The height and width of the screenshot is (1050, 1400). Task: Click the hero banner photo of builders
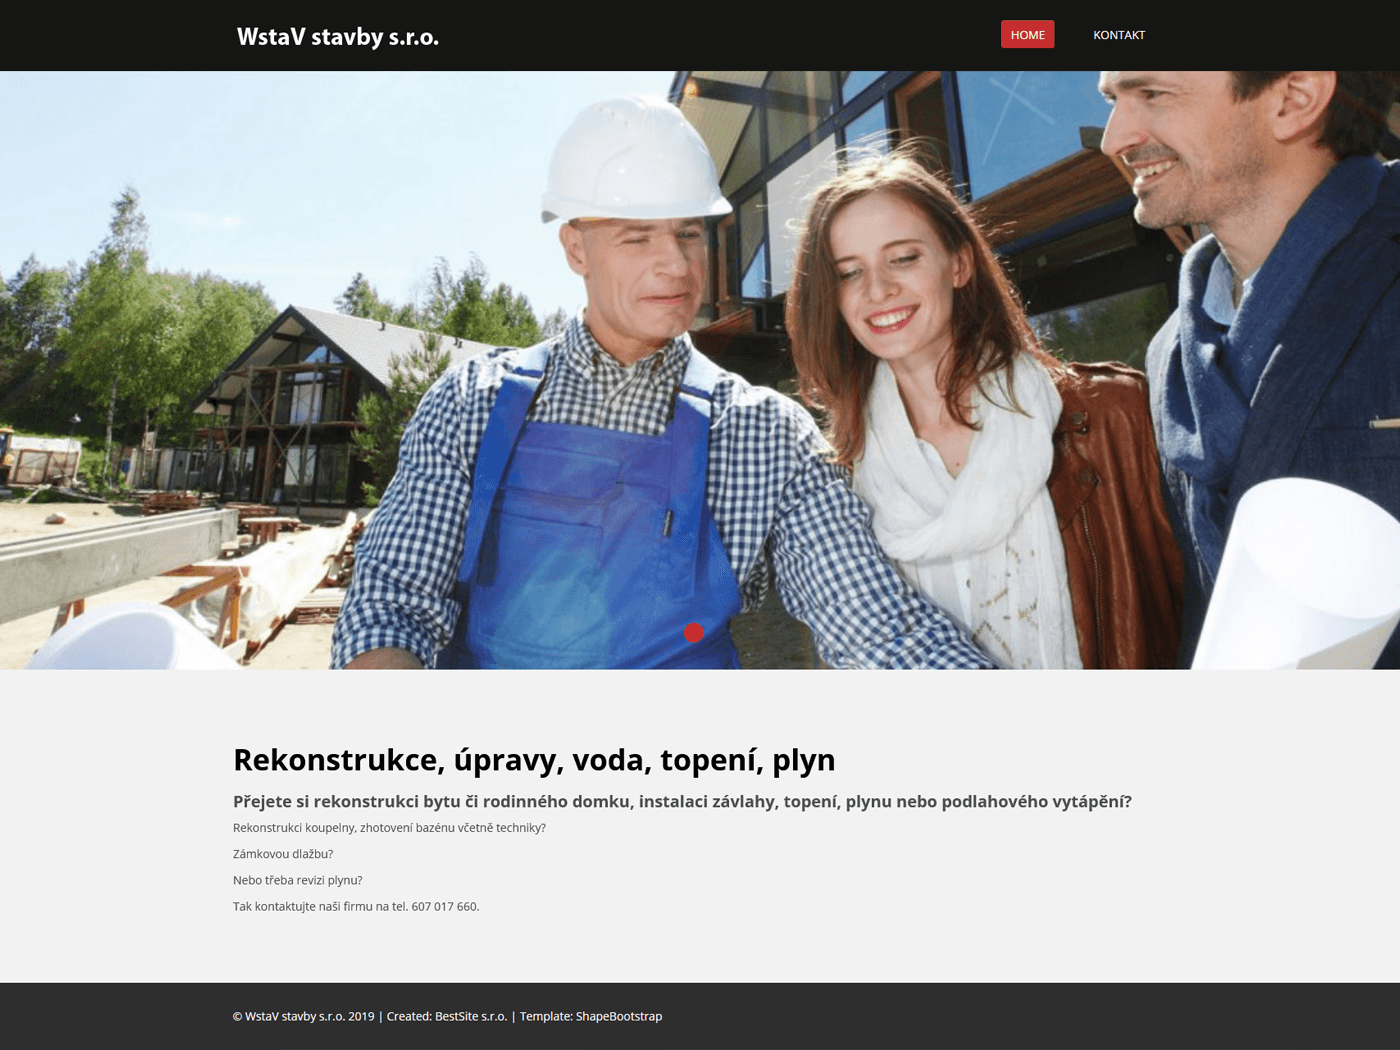click(x=700, y=370)
